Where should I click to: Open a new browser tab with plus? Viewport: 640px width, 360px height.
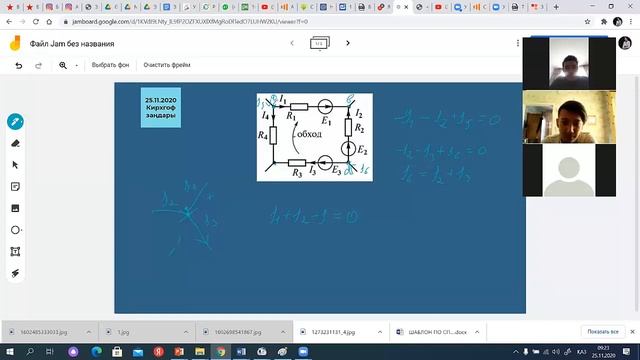coord(556,7)
